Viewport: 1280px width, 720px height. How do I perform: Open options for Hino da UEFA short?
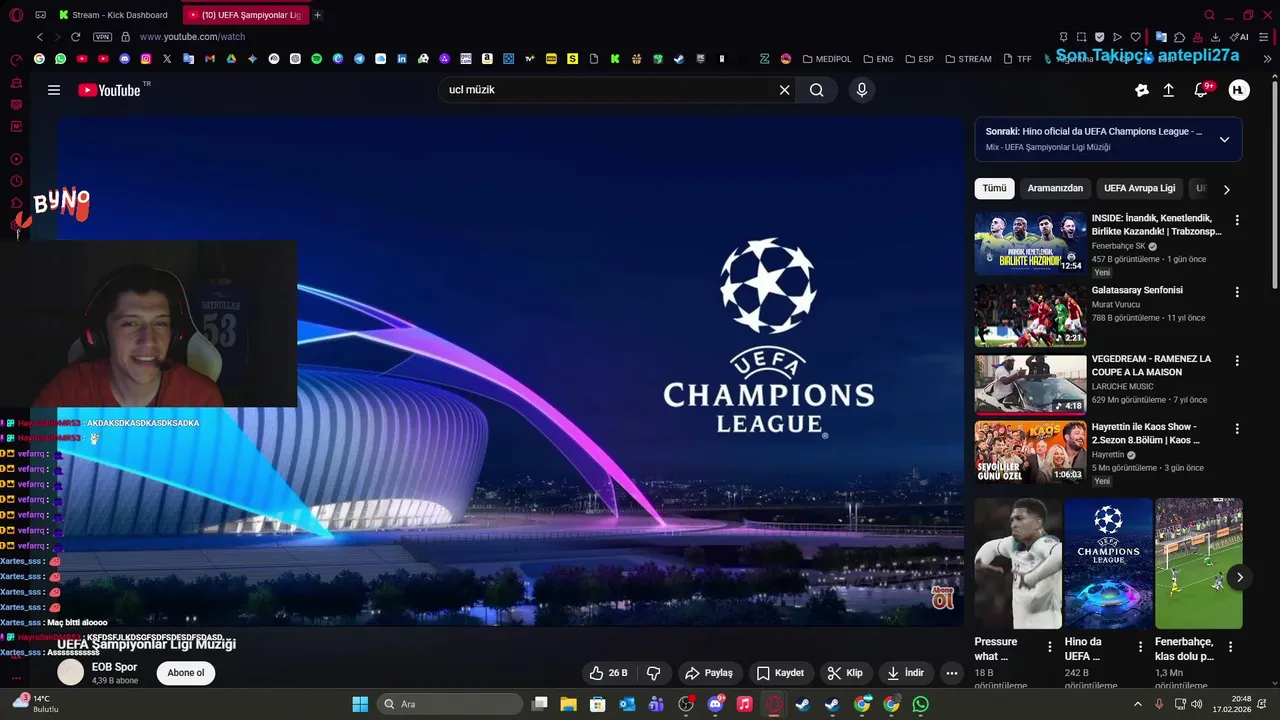pos(1140,647)
